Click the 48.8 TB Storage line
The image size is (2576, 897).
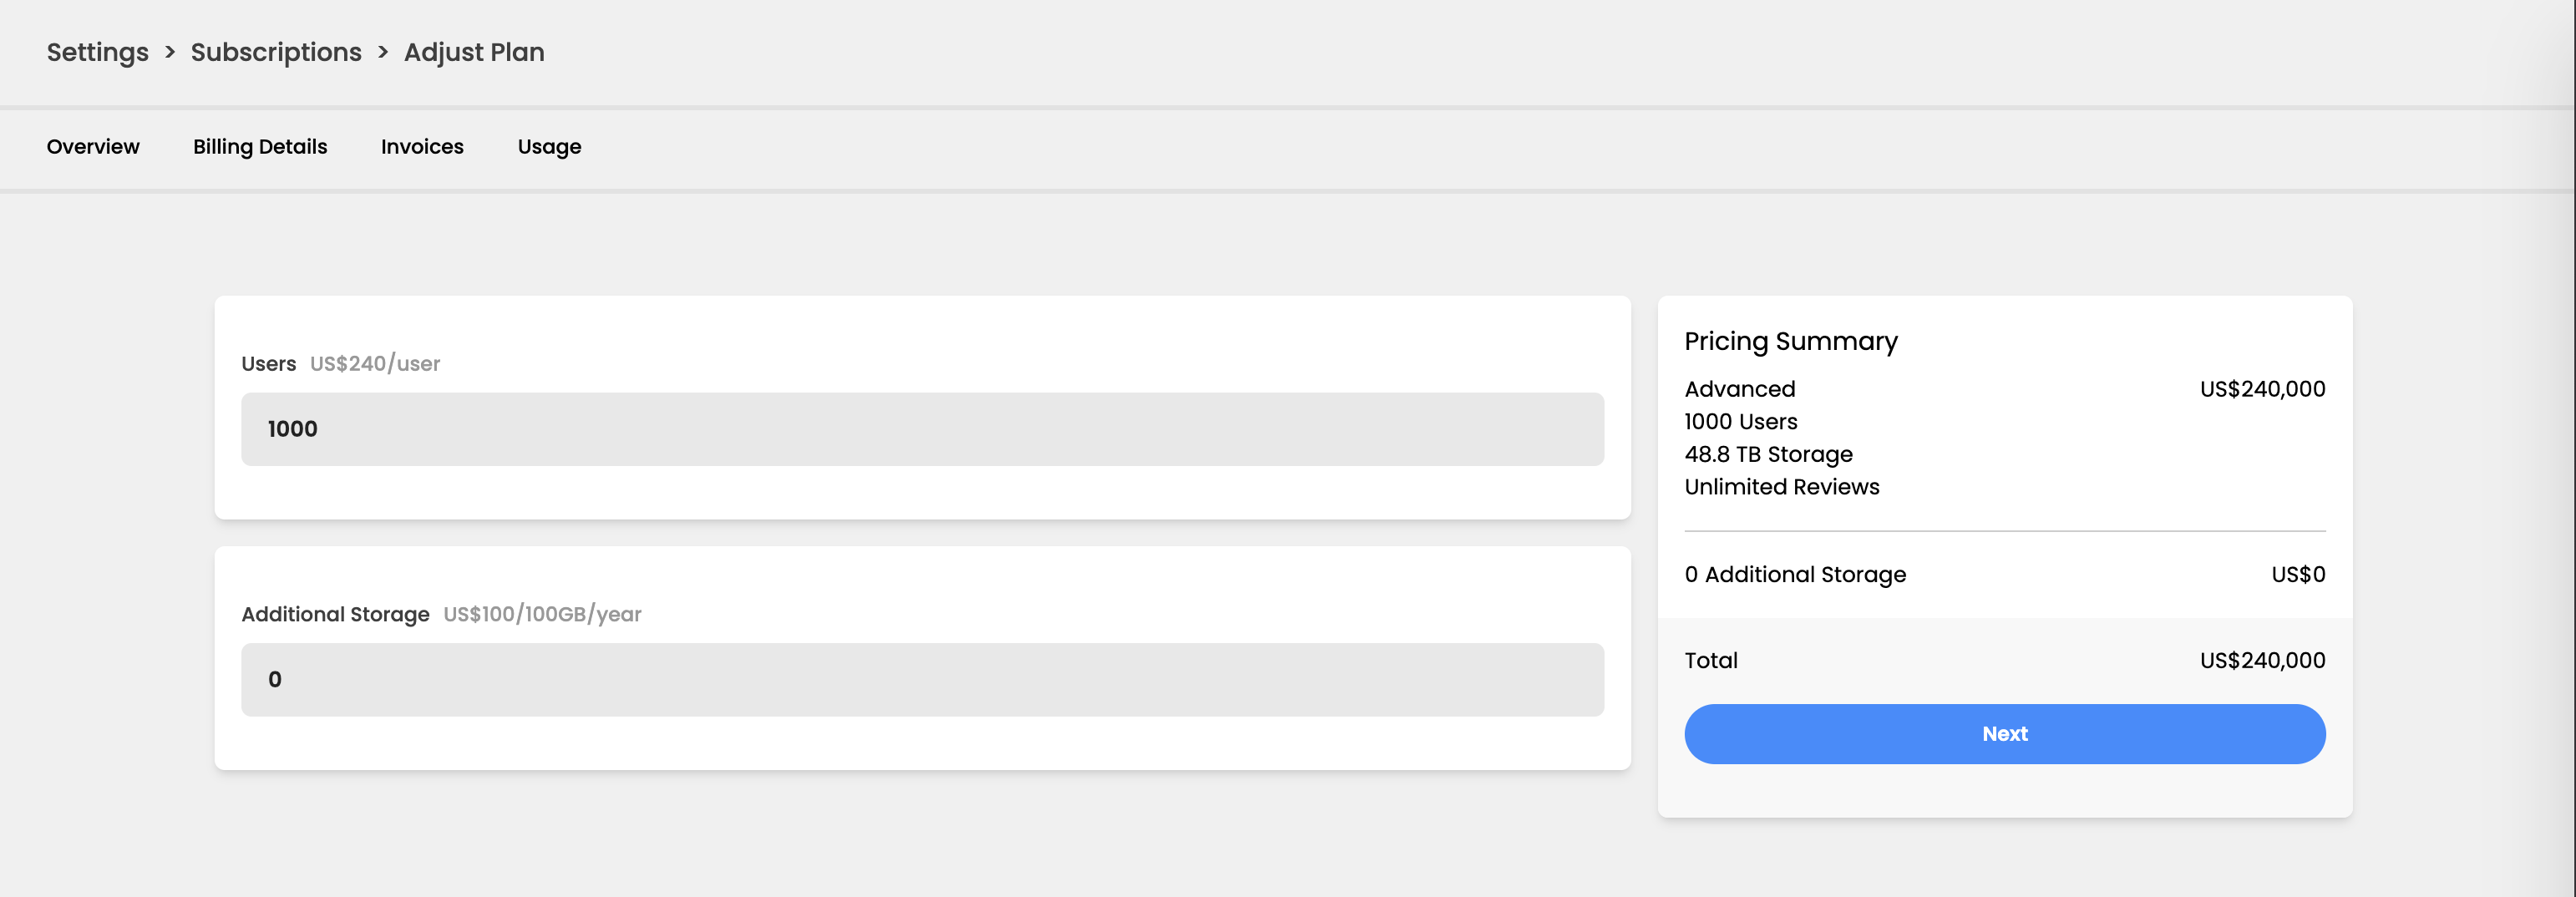pos(1768,454)
